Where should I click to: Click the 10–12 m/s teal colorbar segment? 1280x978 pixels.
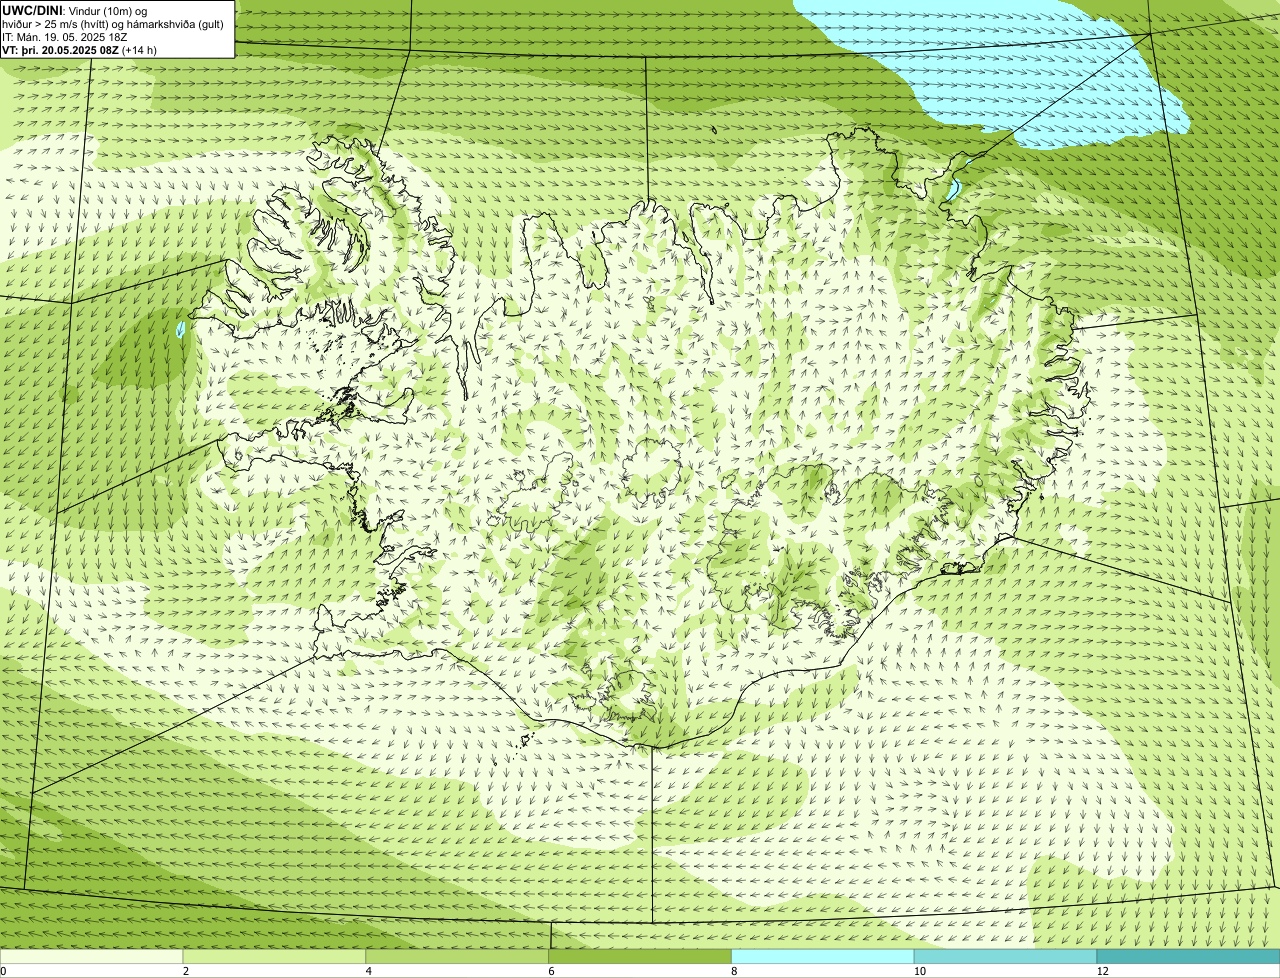(x=1005, y=956)
